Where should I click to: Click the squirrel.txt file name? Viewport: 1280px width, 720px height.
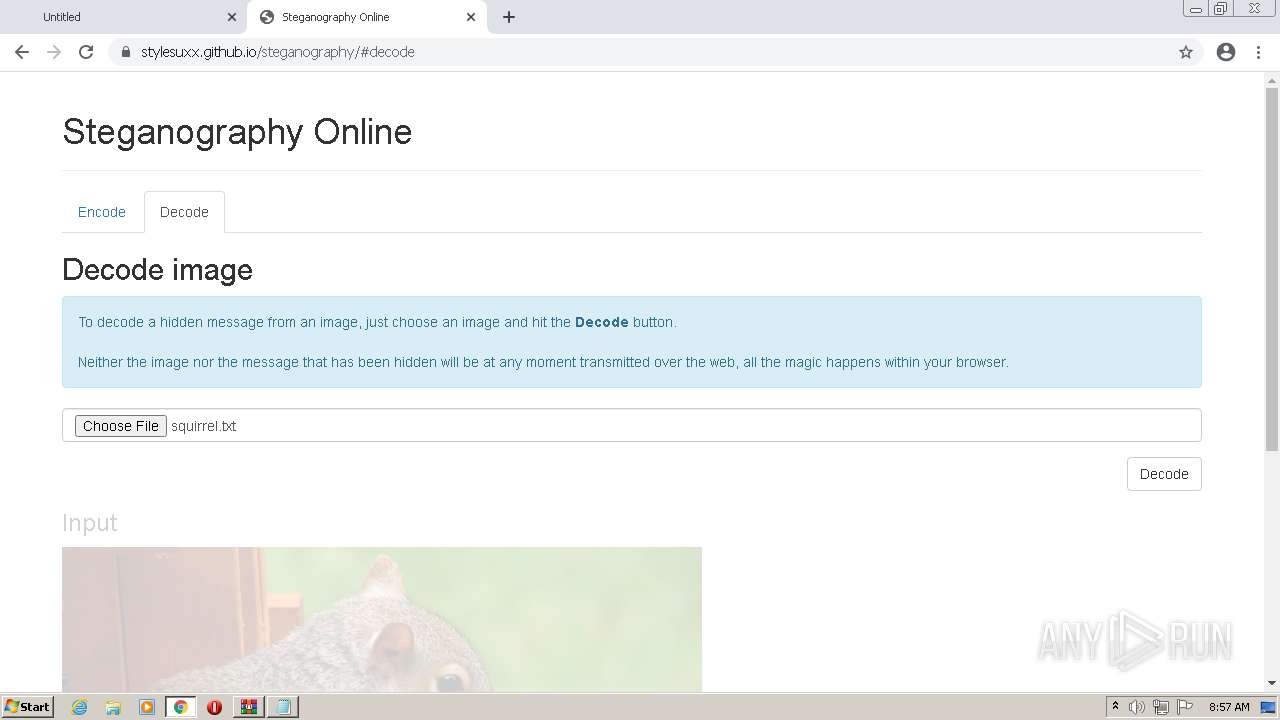pos(204,426)
